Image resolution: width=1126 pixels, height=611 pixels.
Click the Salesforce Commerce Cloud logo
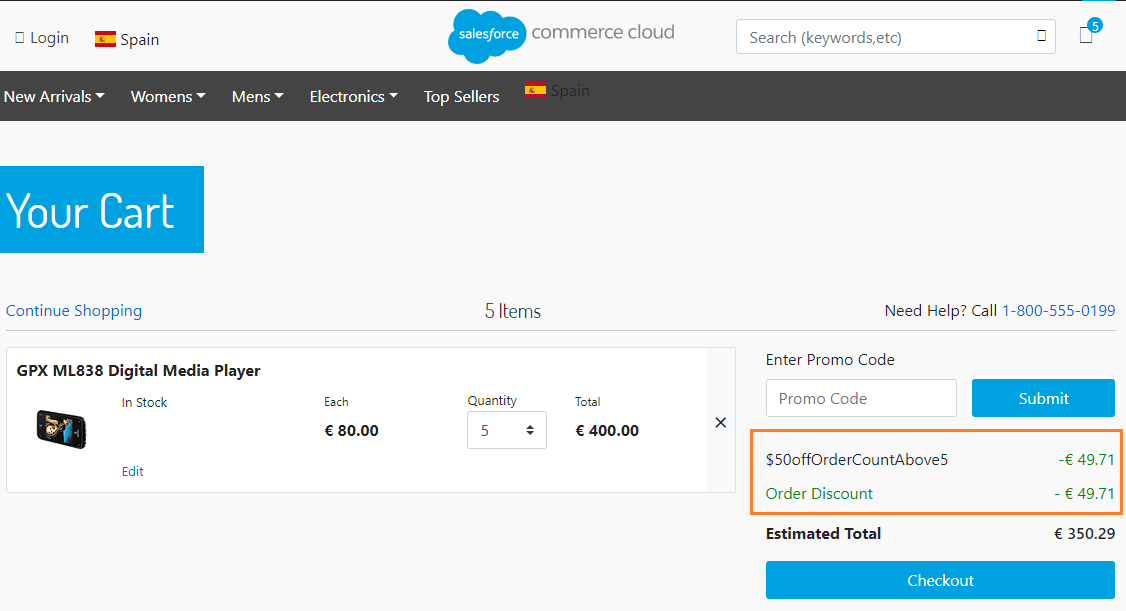561,35
